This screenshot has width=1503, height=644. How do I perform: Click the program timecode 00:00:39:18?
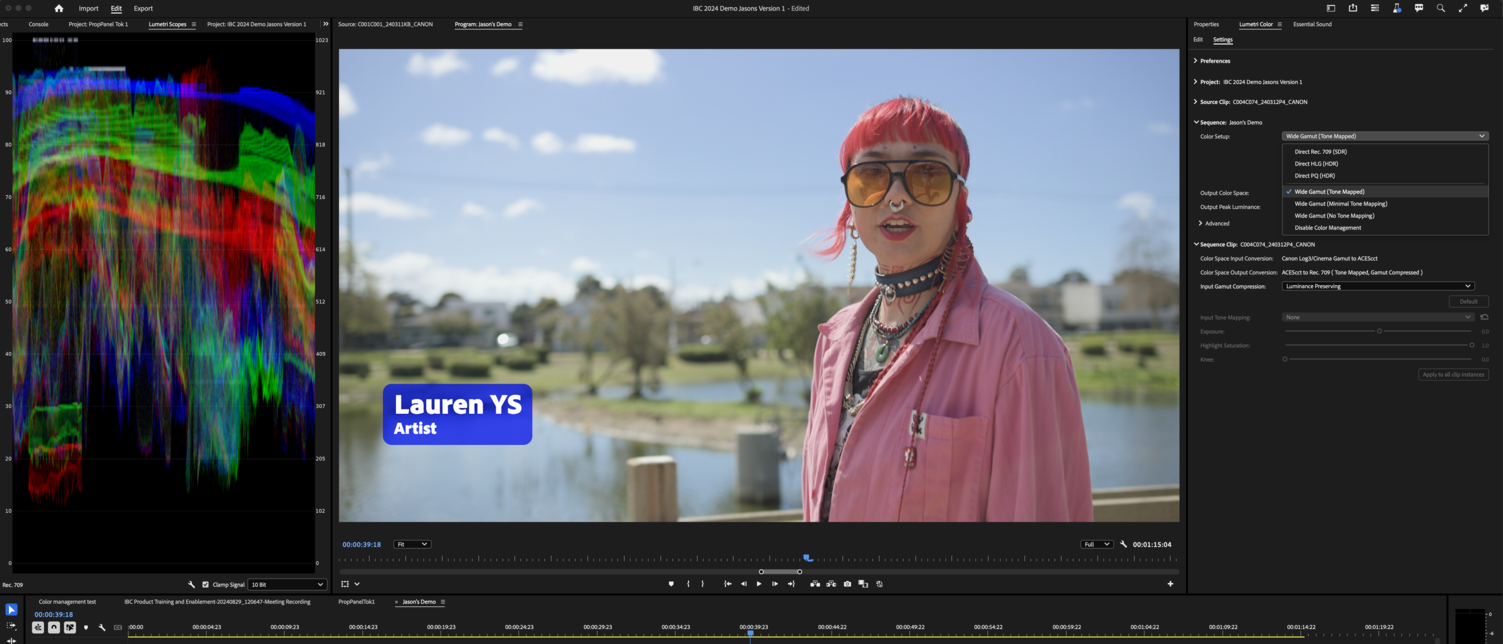click(361, 544)
